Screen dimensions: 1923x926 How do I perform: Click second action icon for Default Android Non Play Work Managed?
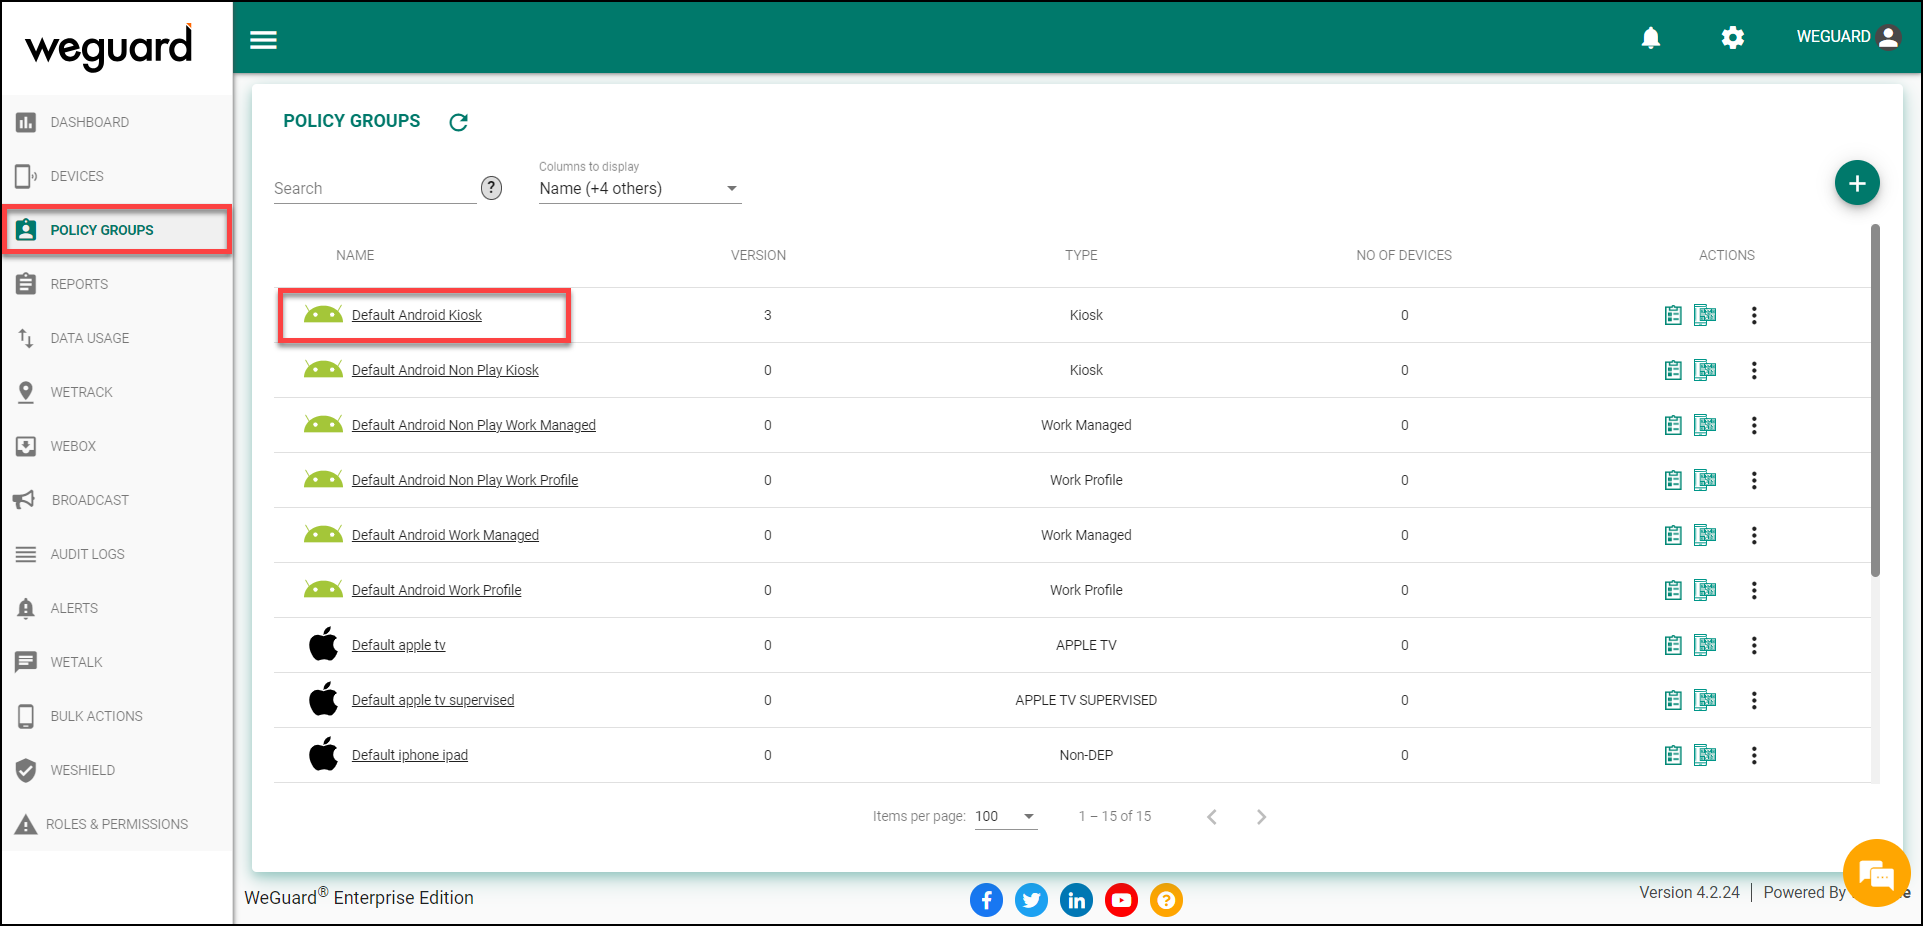click(x=1705, y=425)
